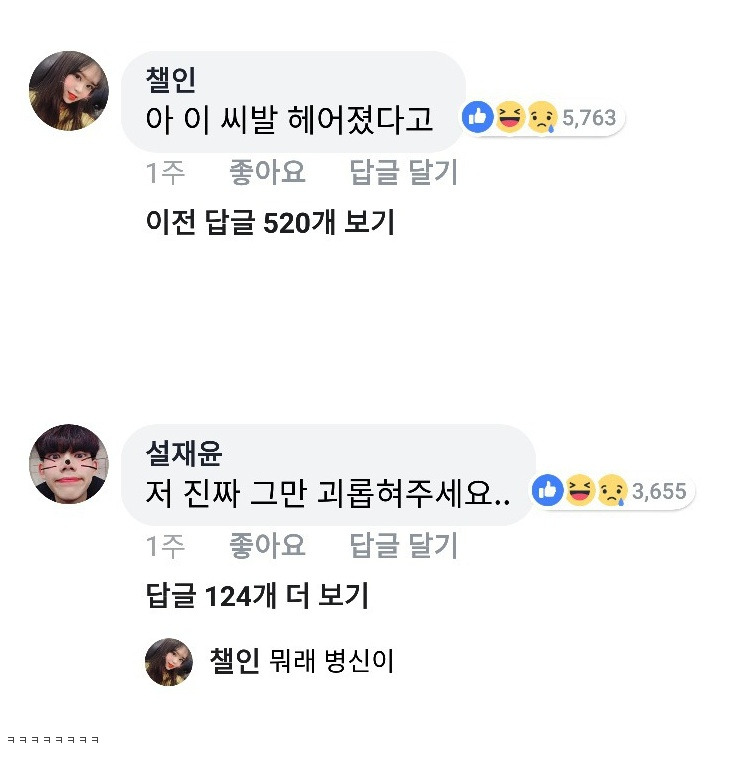Expand 이전 답글 520개 보기

point(270,222)
